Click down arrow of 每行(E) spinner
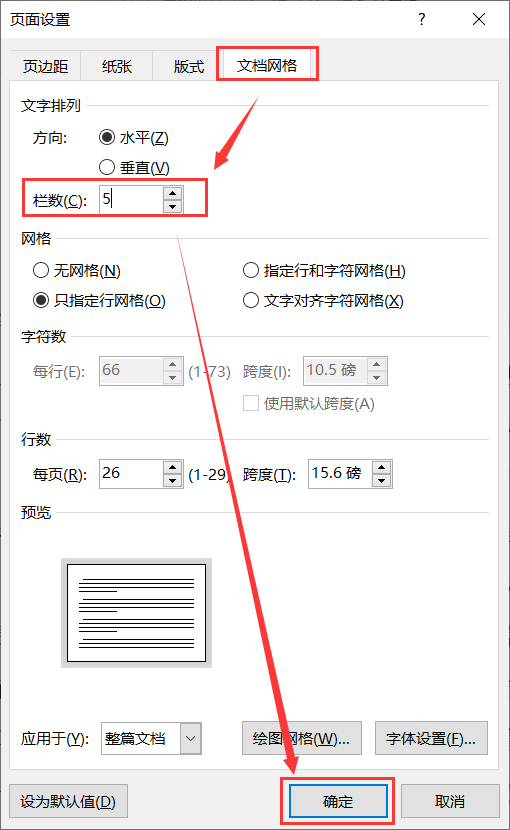The image size is (510, 830). [x=173, y=378]
